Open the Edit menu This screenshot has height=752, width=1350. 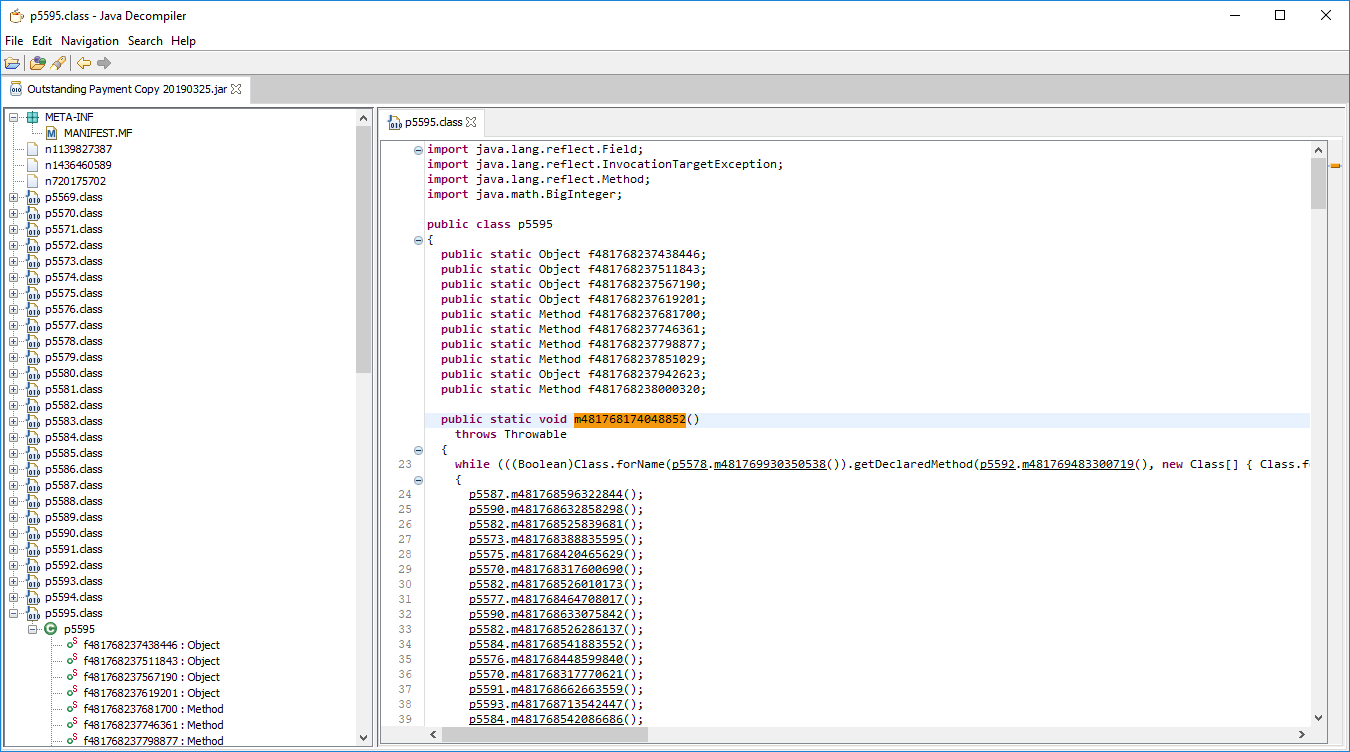pos(42,41)
